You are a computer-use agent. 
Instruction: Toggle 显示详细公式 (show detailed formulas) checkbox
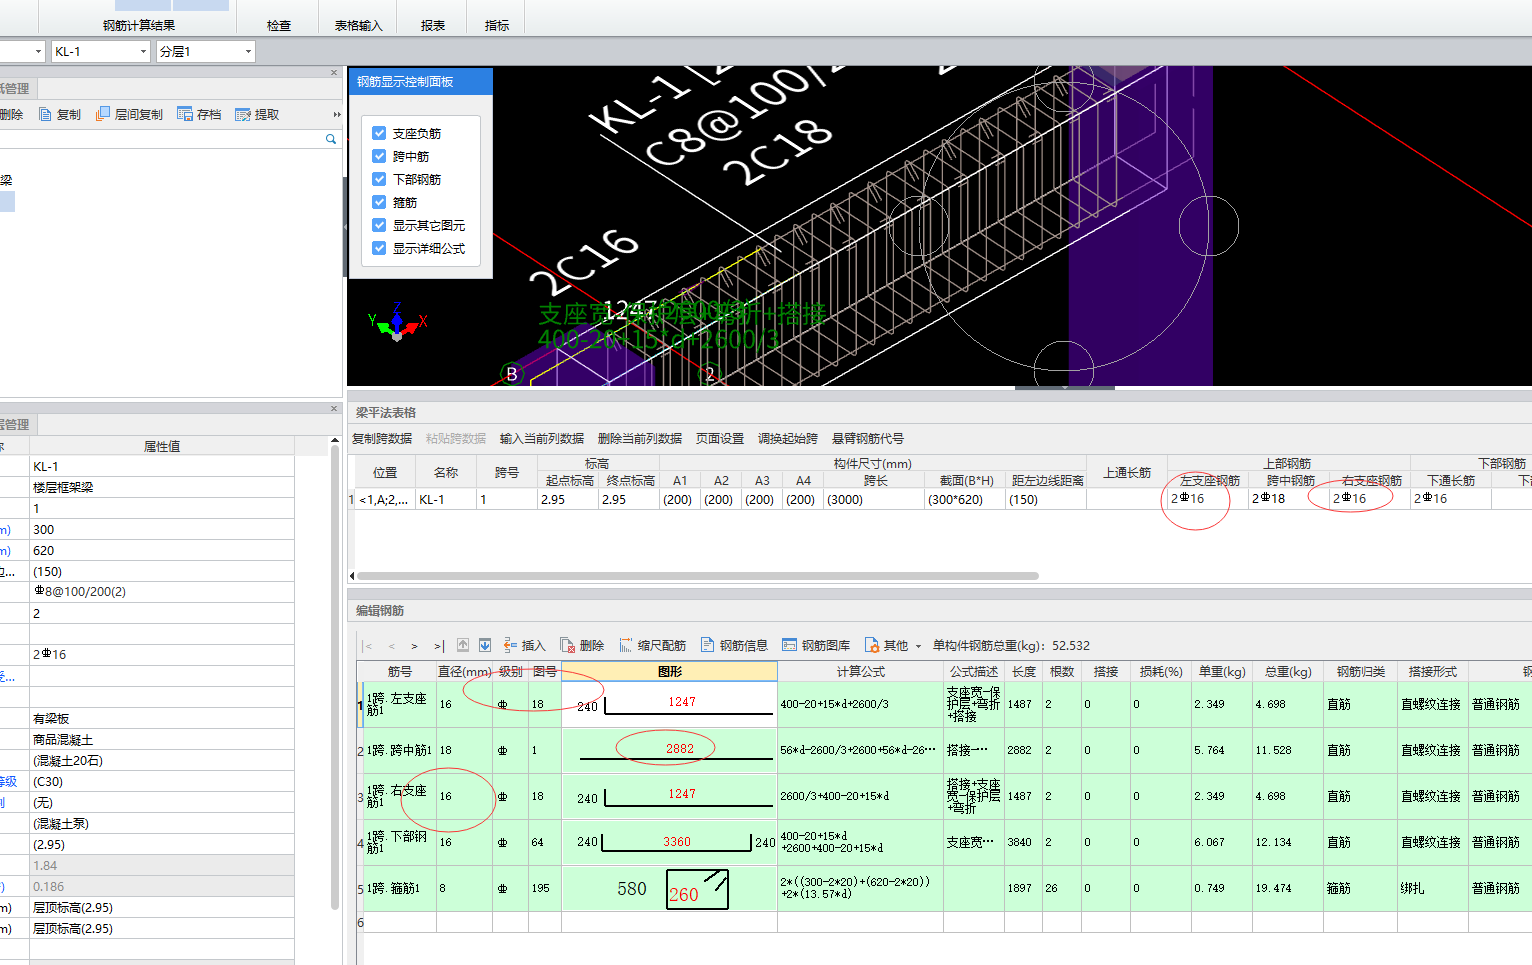(x=379, y=248)
